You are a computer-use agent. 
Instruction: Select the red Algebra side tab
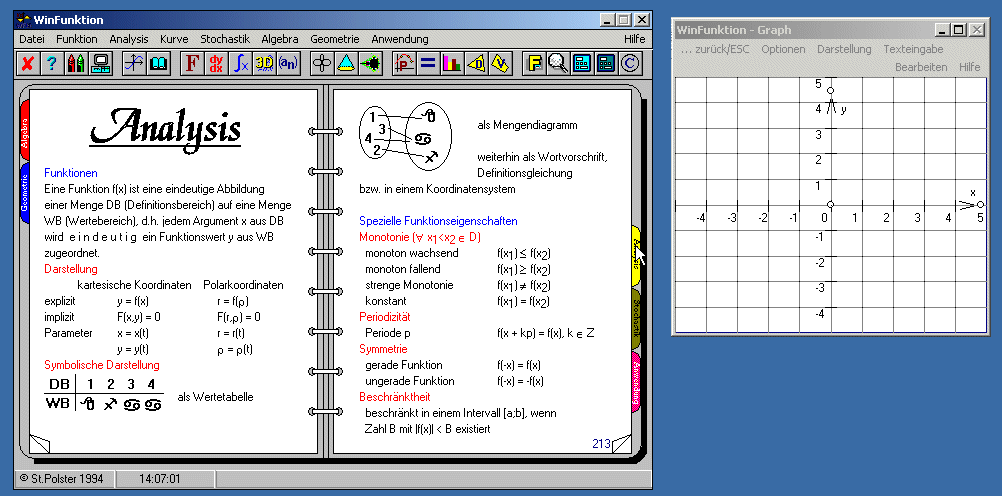click(x=25, y=132)
